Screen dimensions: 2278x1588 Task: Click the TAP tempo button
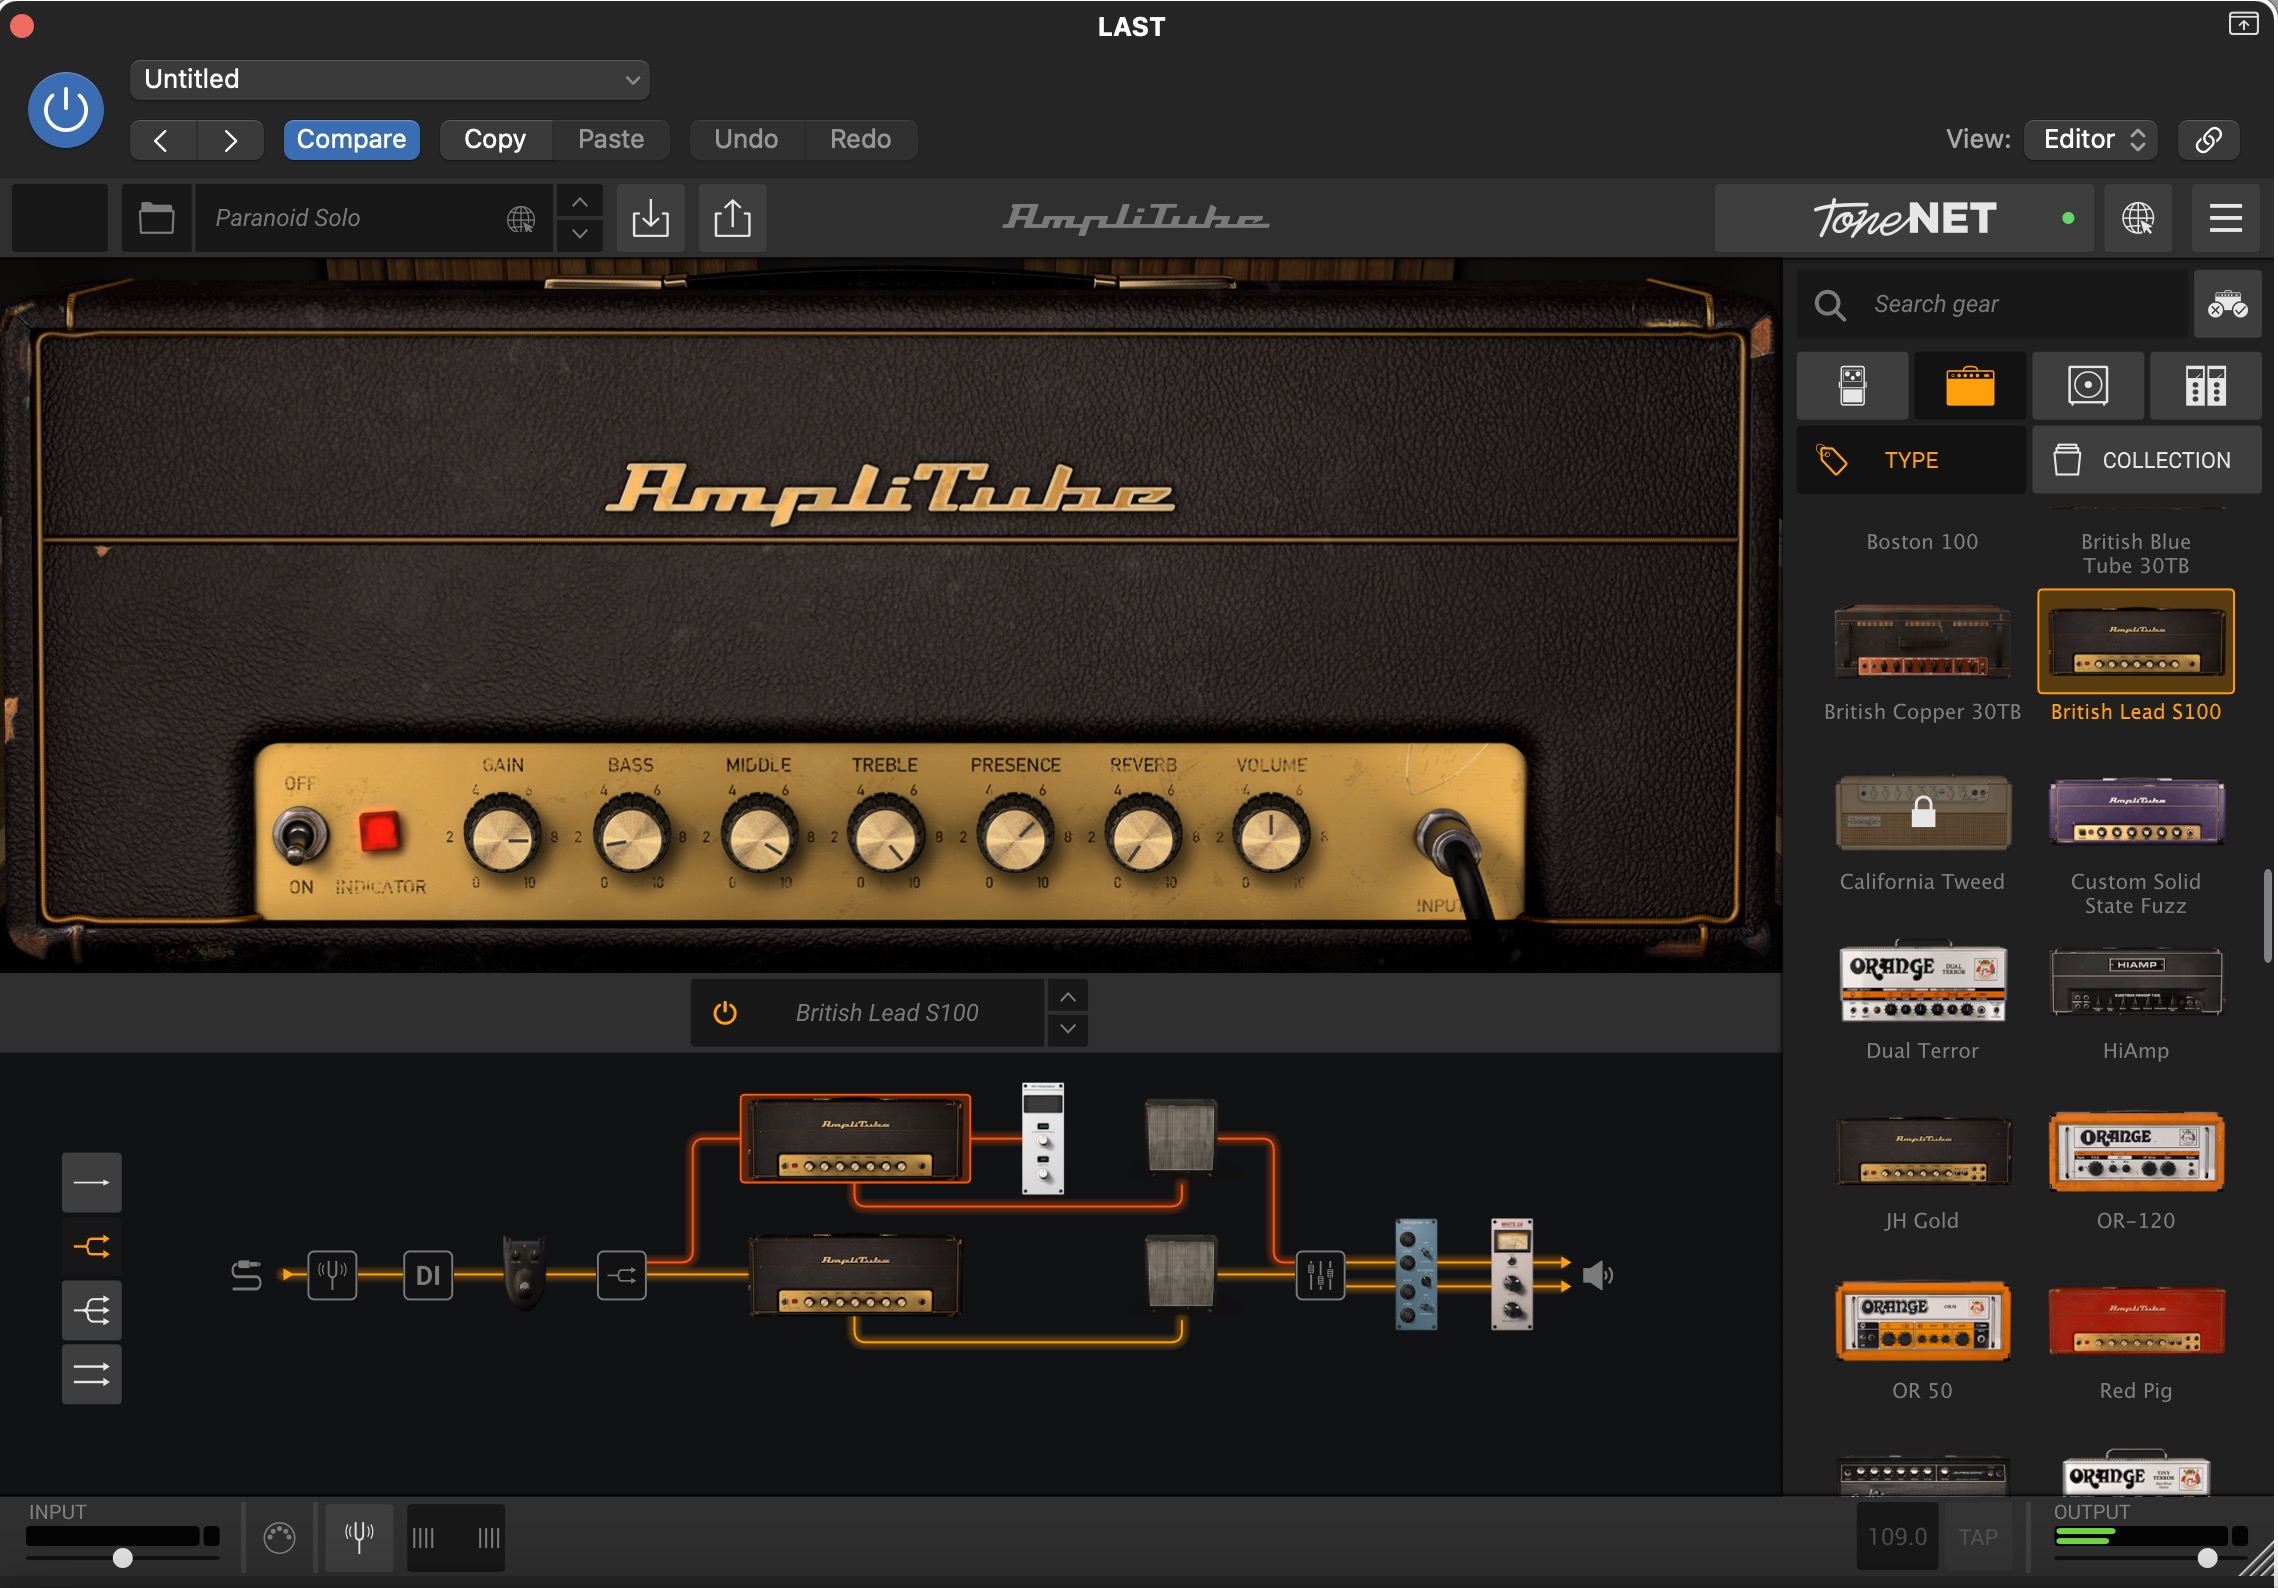(x=1977, y=1537)
